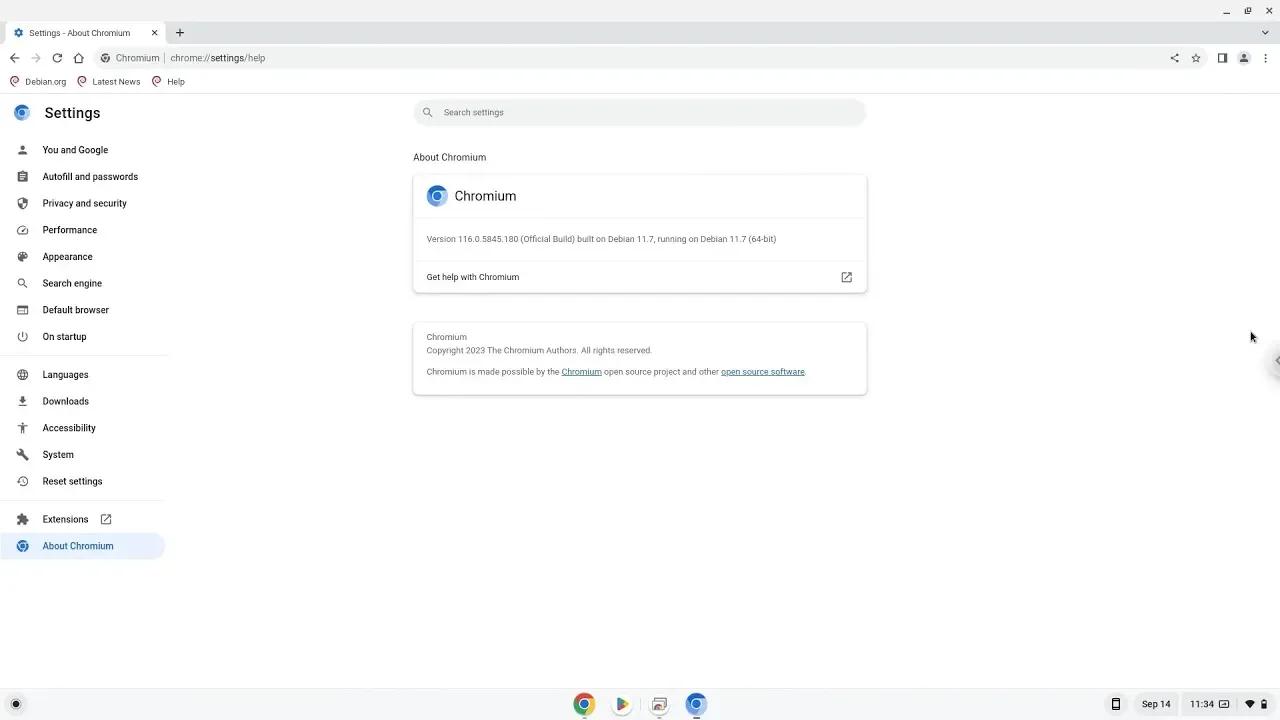
Task: Go back using the back arrow
Action: [14, 58]
